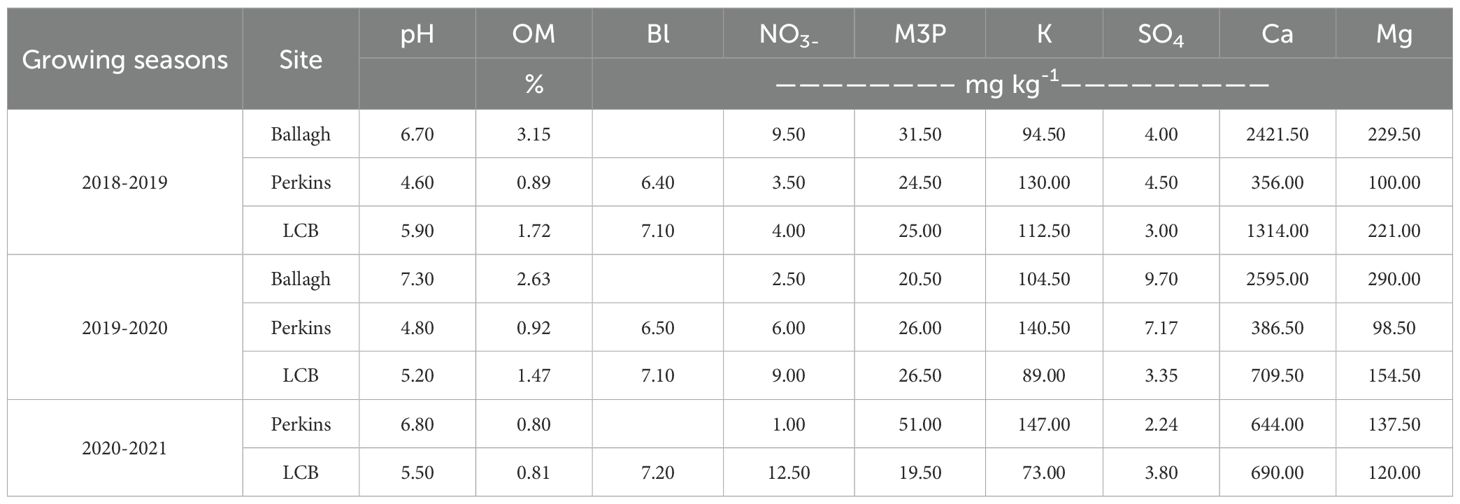The width and height of the screenshot is (1460, 504).
Task: Click the 2019-2020 growing season cell
Action: [x=125, y=327]
